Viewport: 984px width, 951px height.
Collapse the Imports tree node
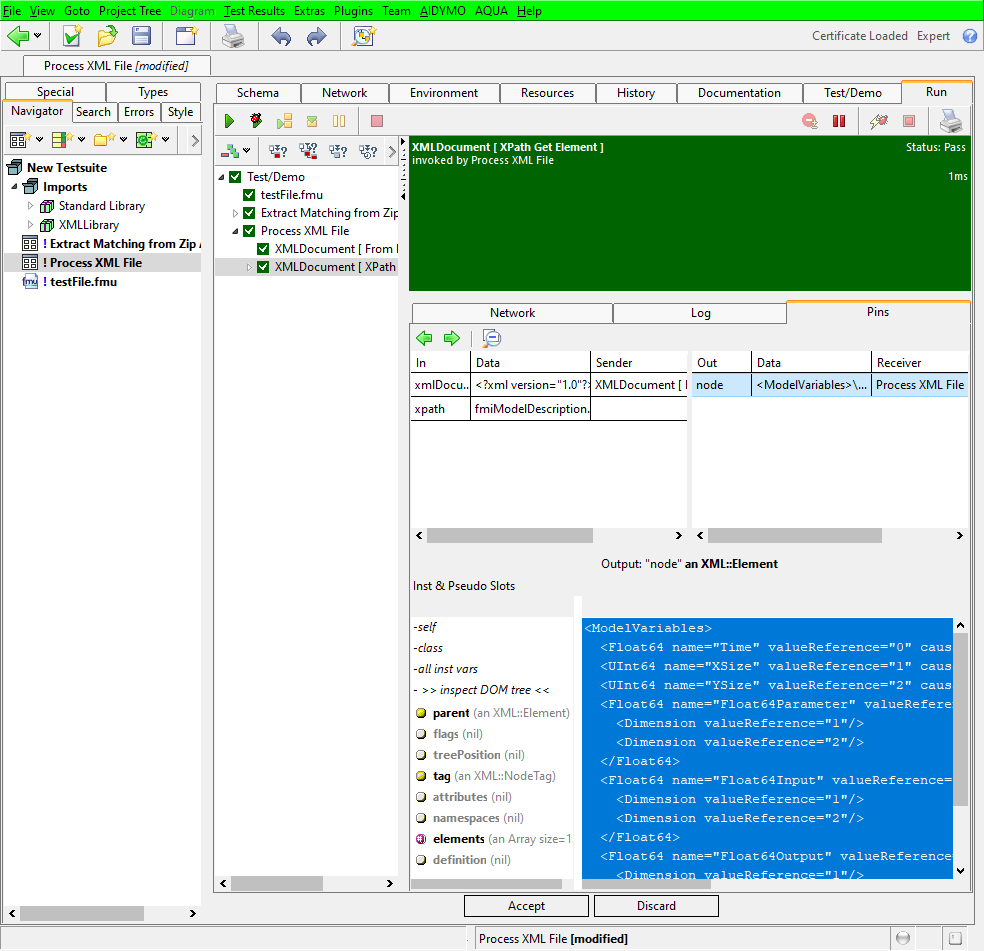point(15,187)
